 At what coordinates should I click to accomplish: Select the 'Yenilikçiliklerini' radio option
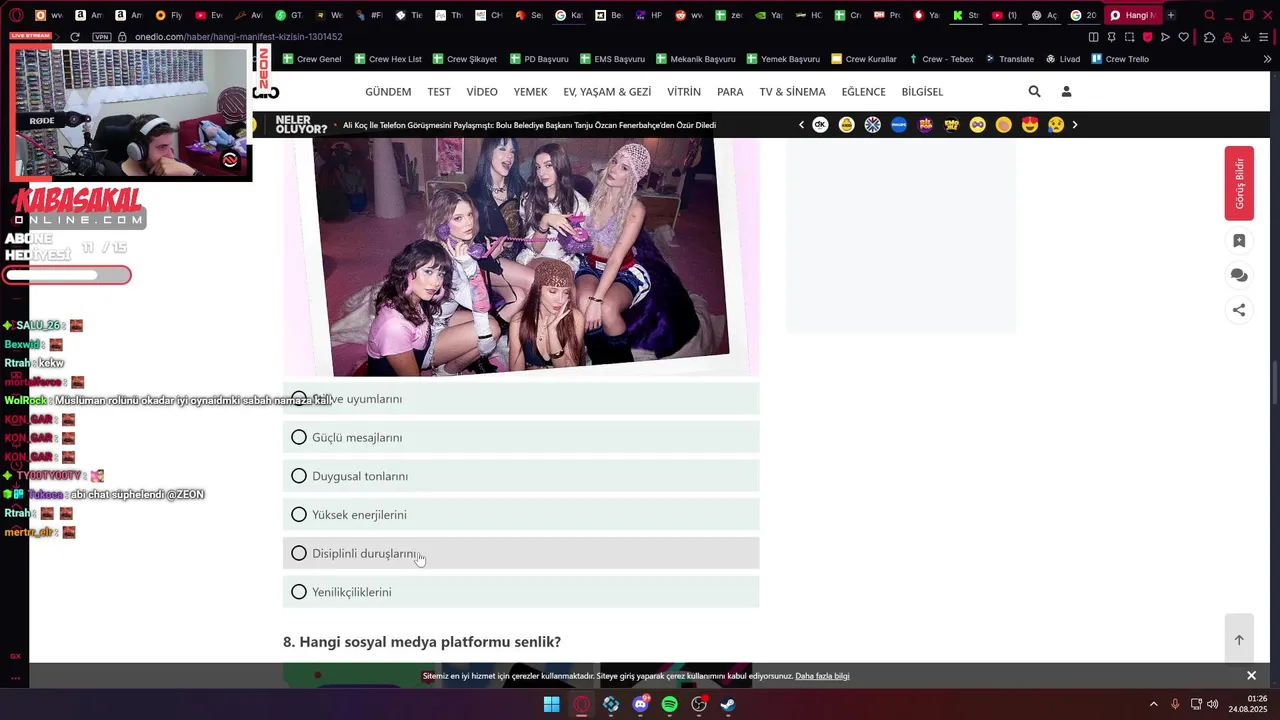coord(521,592)
